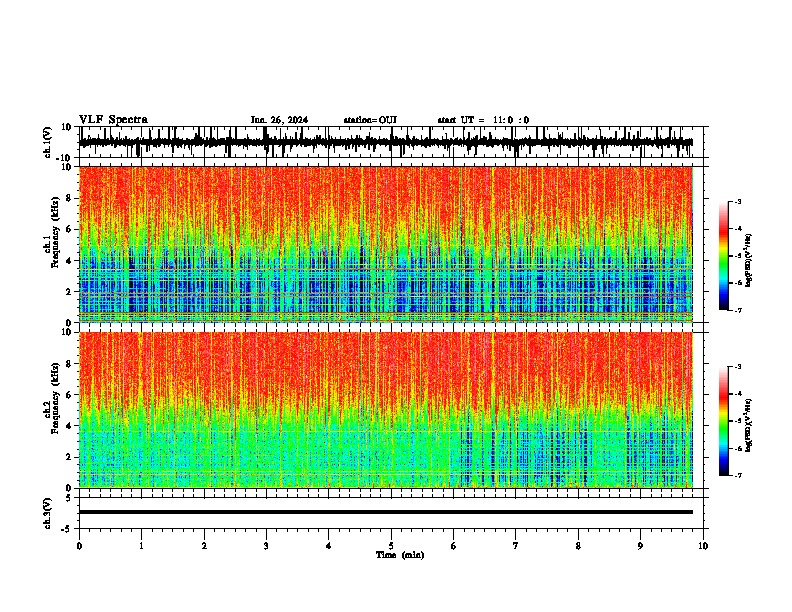Click the "-3" label on ch.2 colorbar
Viewport: 792px width, 612px height.
pos(738,367)
